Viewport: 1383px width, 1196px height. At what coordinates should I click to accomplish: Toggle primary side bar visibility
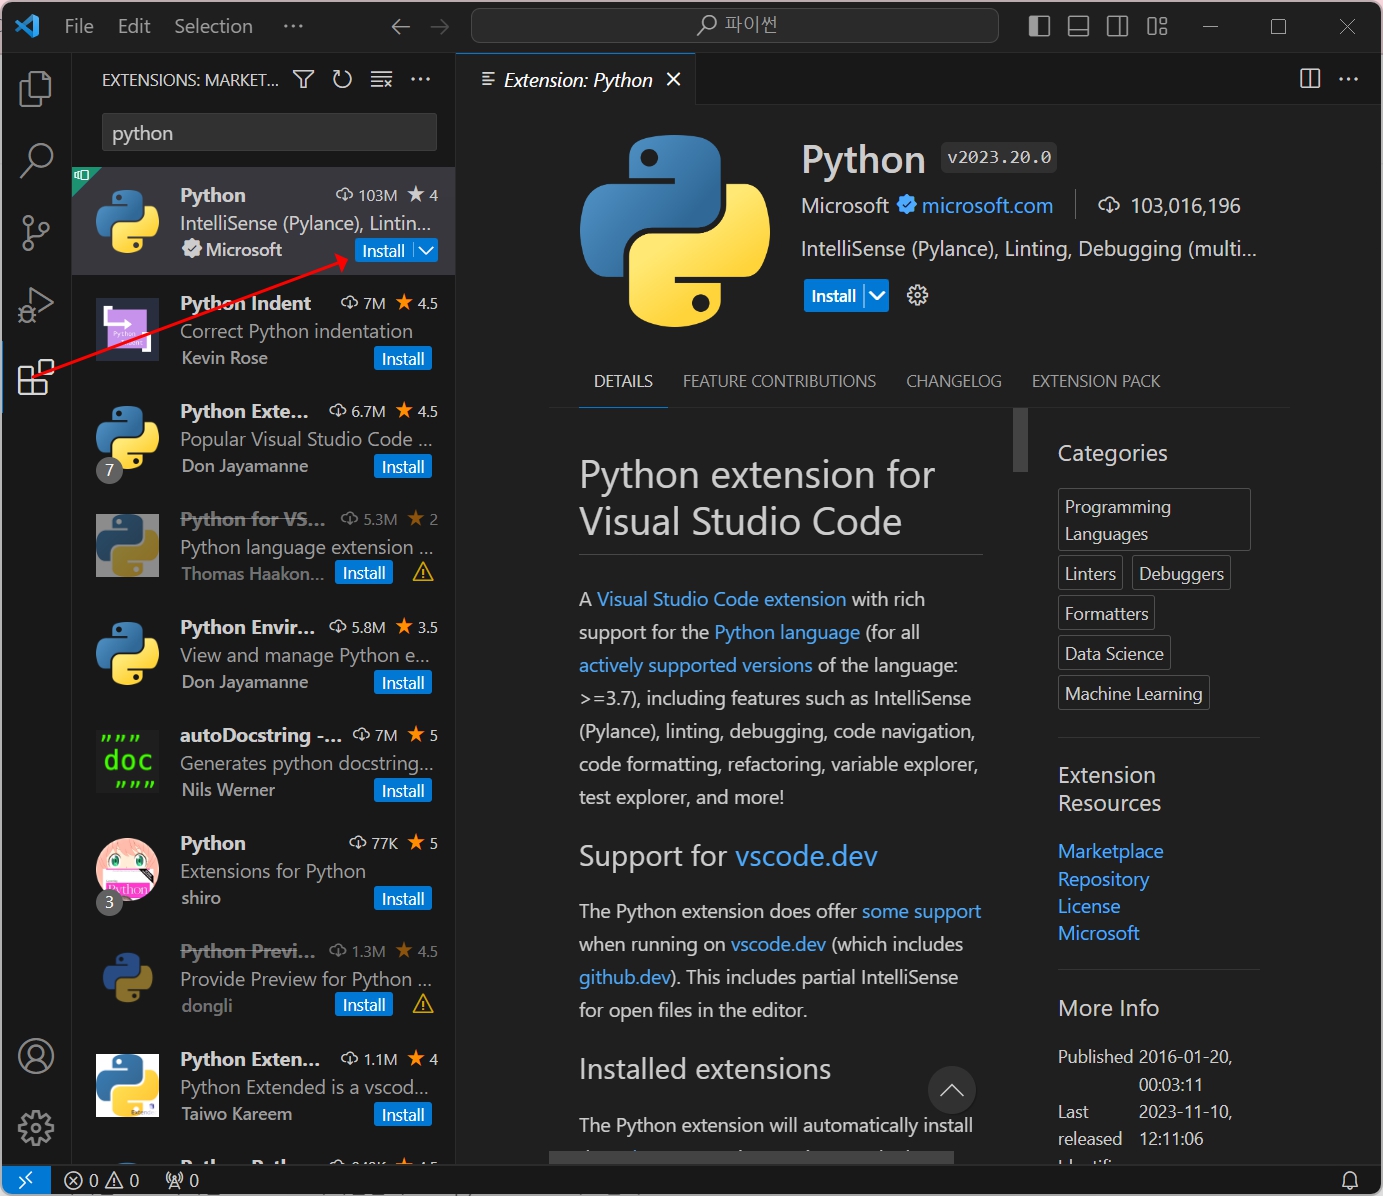click(x=1040, y=27)
